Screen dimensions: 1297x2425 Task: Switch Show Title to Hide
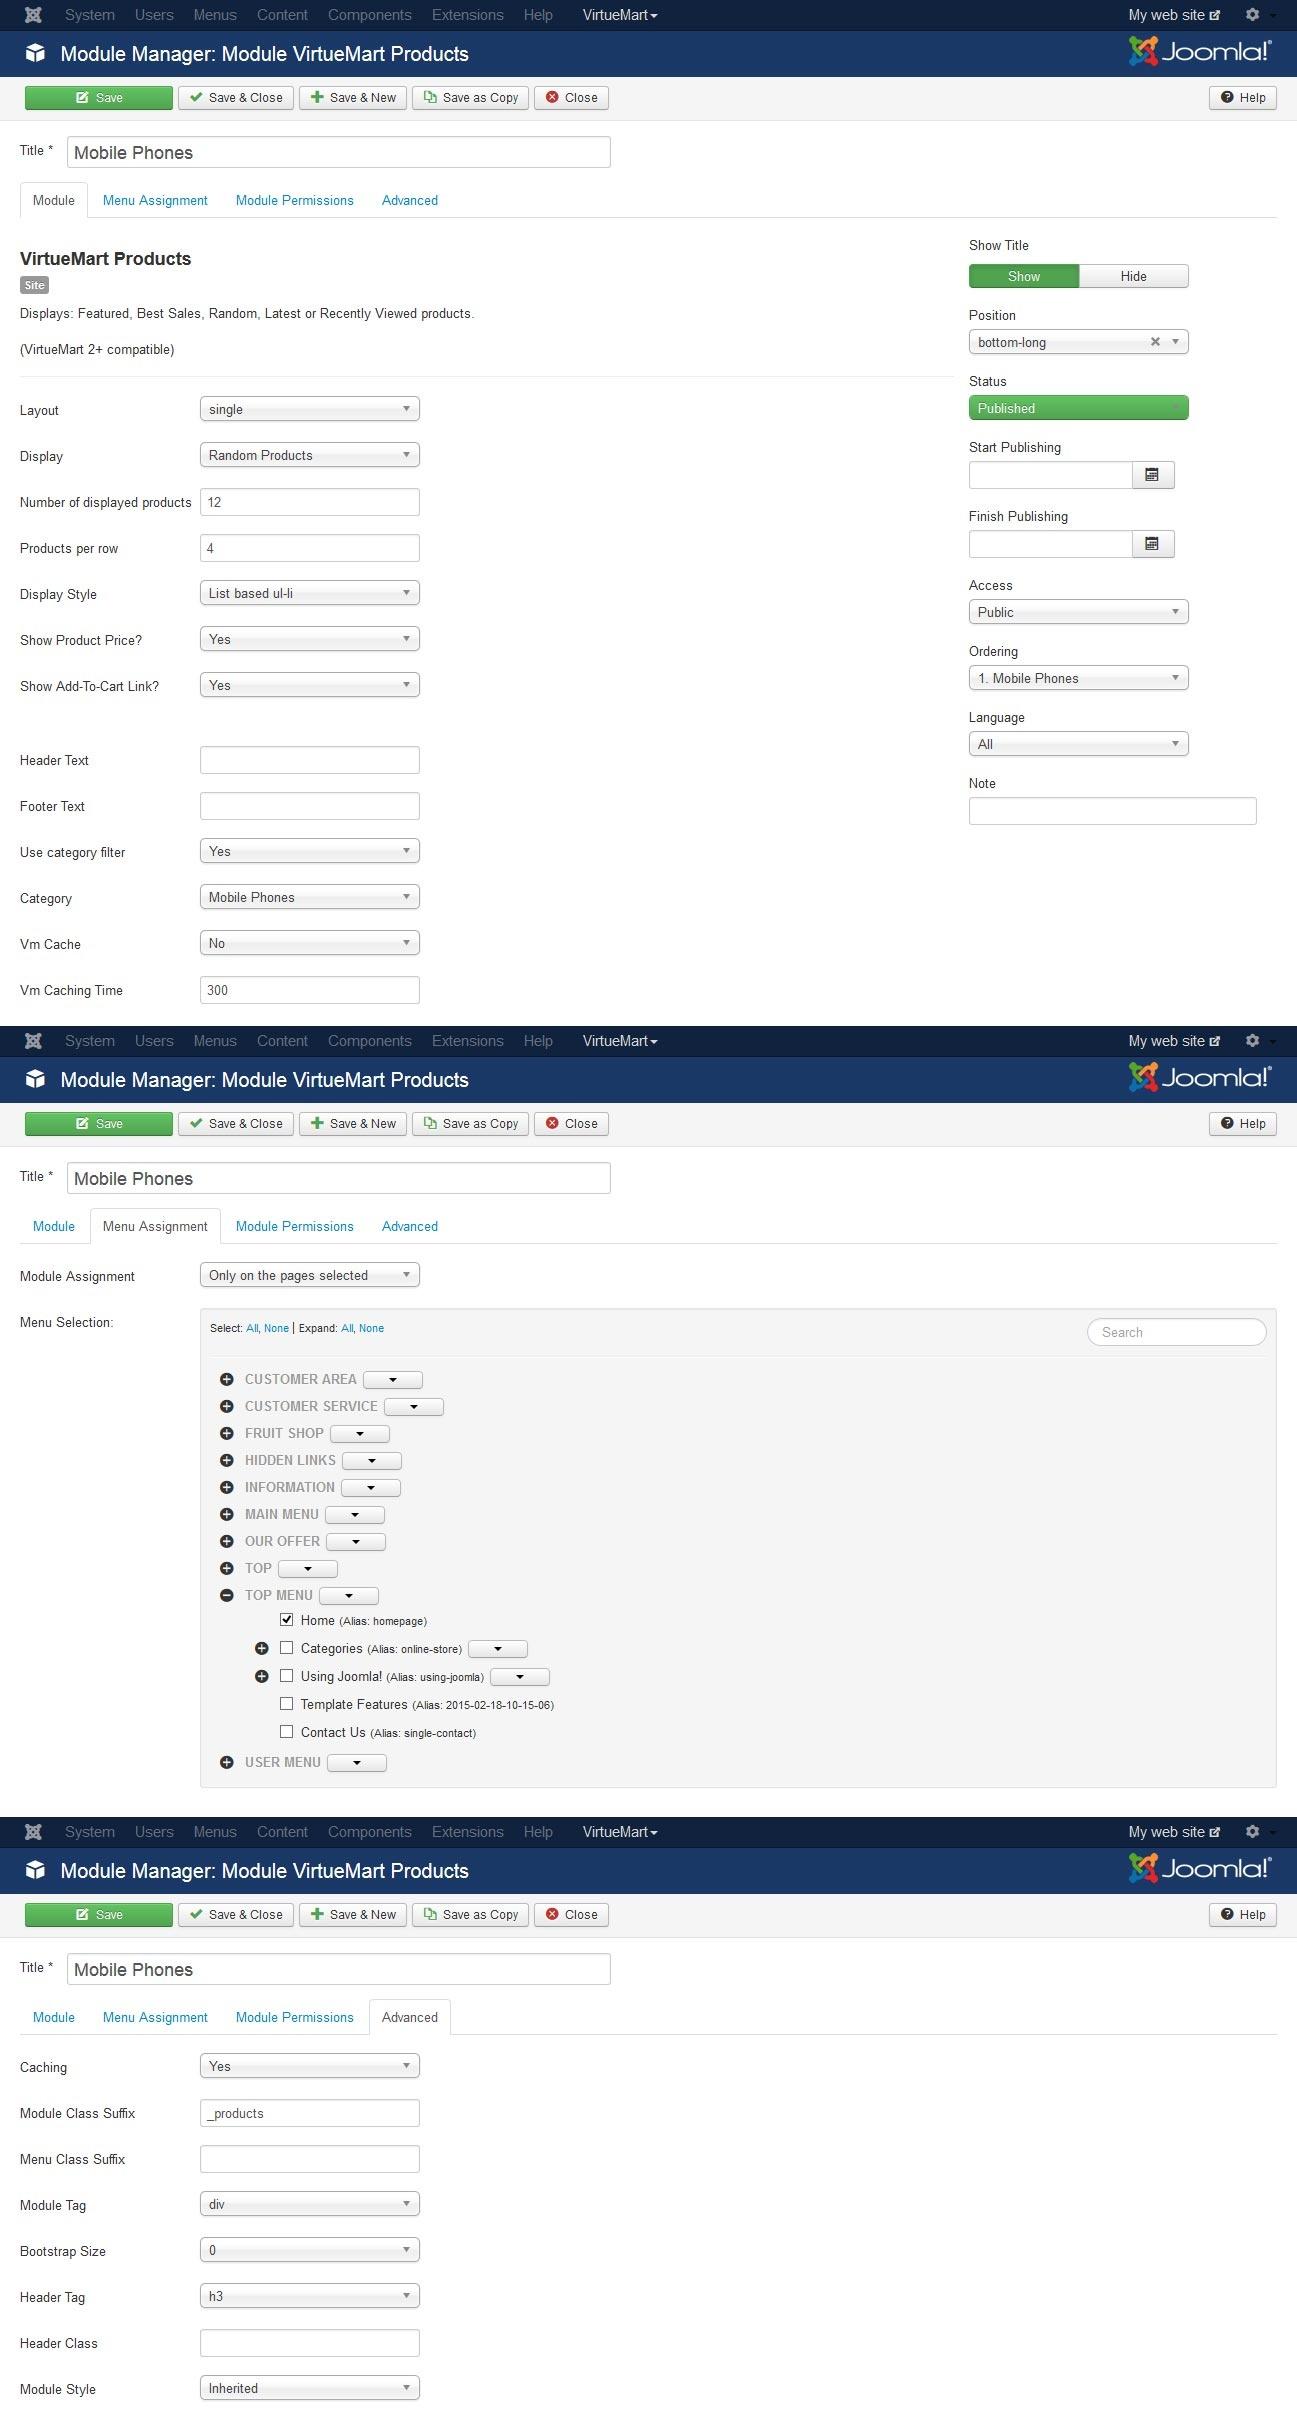point(1133,276)
